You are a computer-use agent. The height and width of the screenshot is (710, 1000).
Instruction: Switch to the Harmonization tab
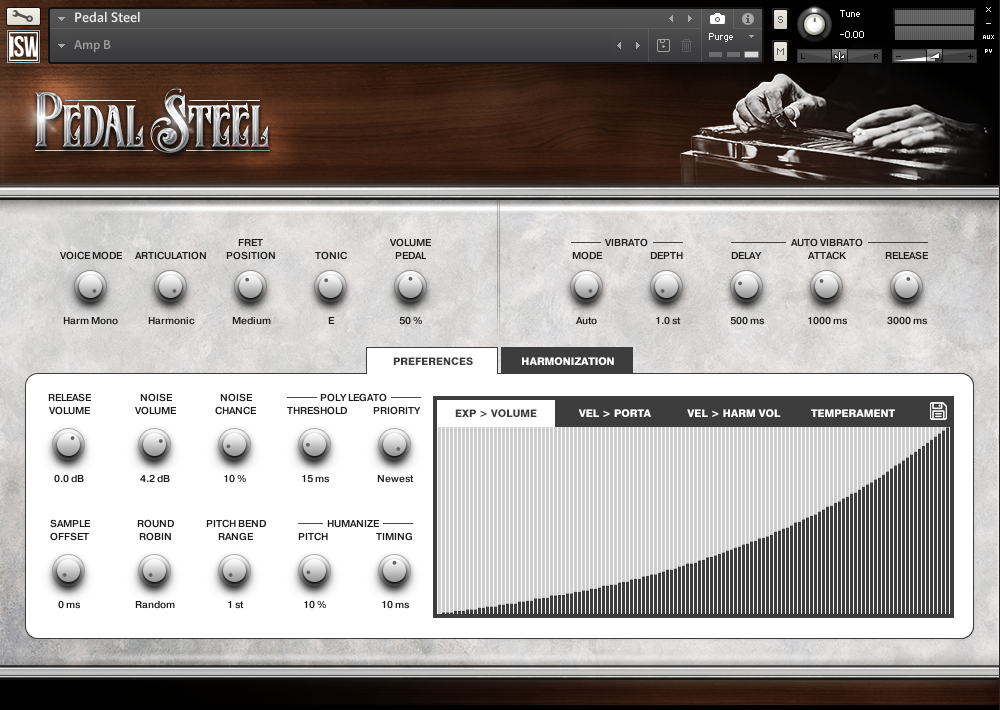[x=566, y=360]
